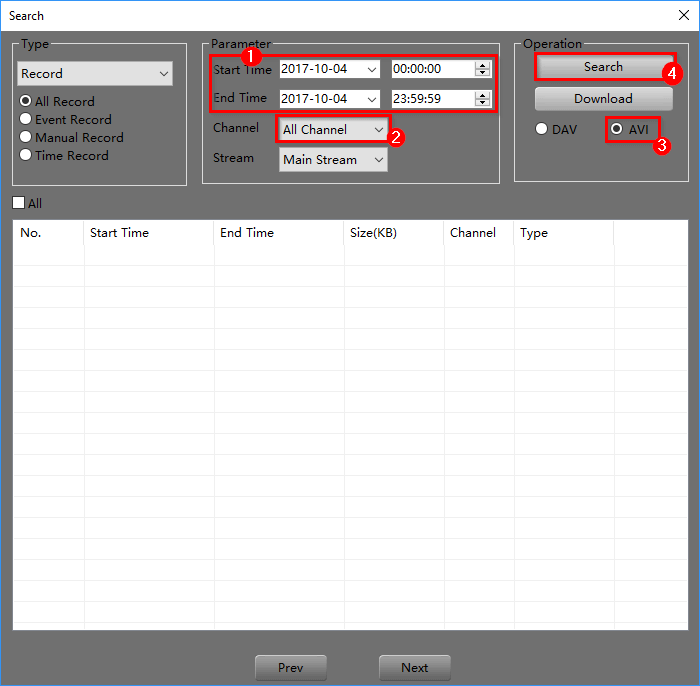Select the AVI format radio button
The width and height of the screenshot is (700, 686).
click(617, 130)
